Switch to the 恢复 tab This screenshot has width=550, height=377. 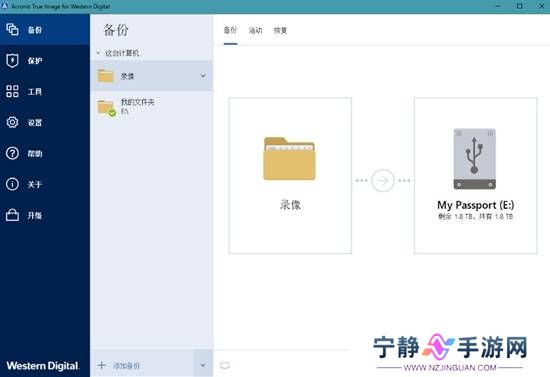(280, 31)
